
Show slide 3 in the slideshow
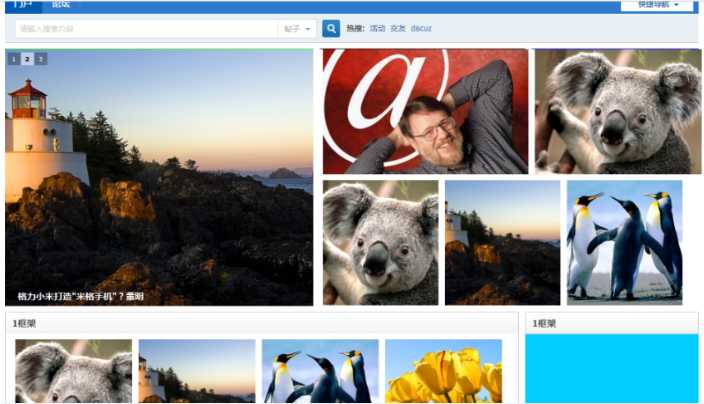pos(41,59)
